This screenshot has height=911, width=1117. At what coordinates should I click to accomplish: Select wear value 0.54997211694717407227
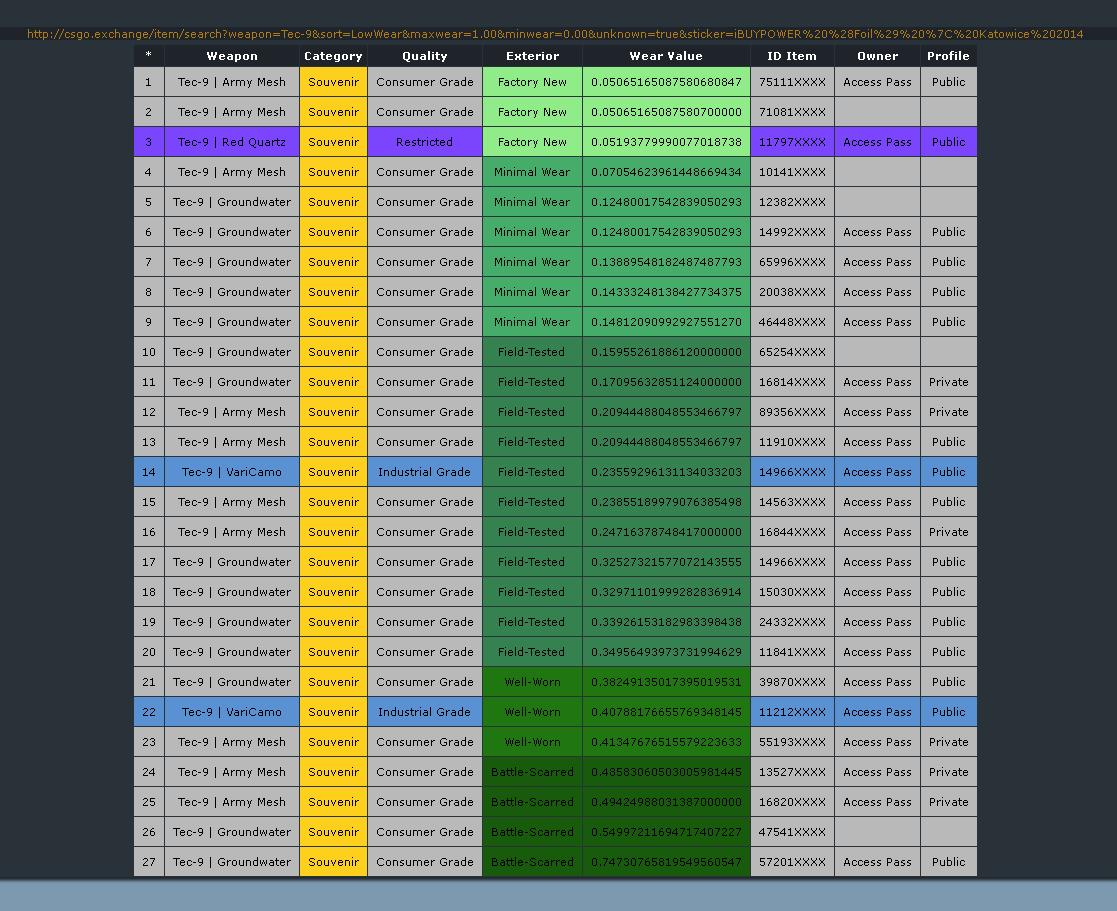pyautogui.click(x=666, y=832)
